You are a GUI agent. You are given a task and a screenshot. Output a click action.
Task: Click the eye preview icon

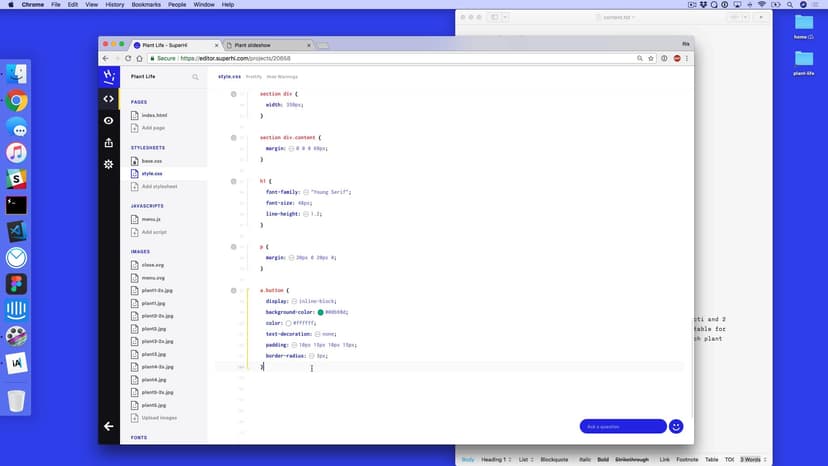tap(109, 120)
